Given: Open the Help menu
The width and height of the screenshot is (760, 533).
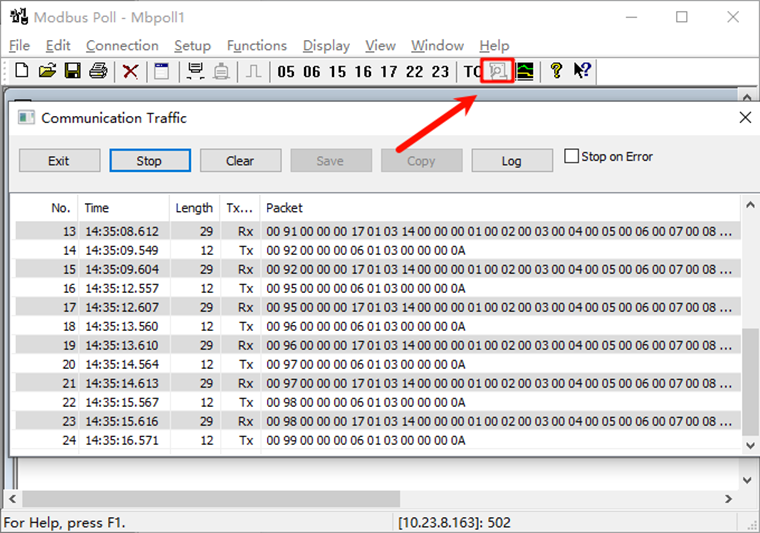Looking at the screenshot, I should [494, 46].
